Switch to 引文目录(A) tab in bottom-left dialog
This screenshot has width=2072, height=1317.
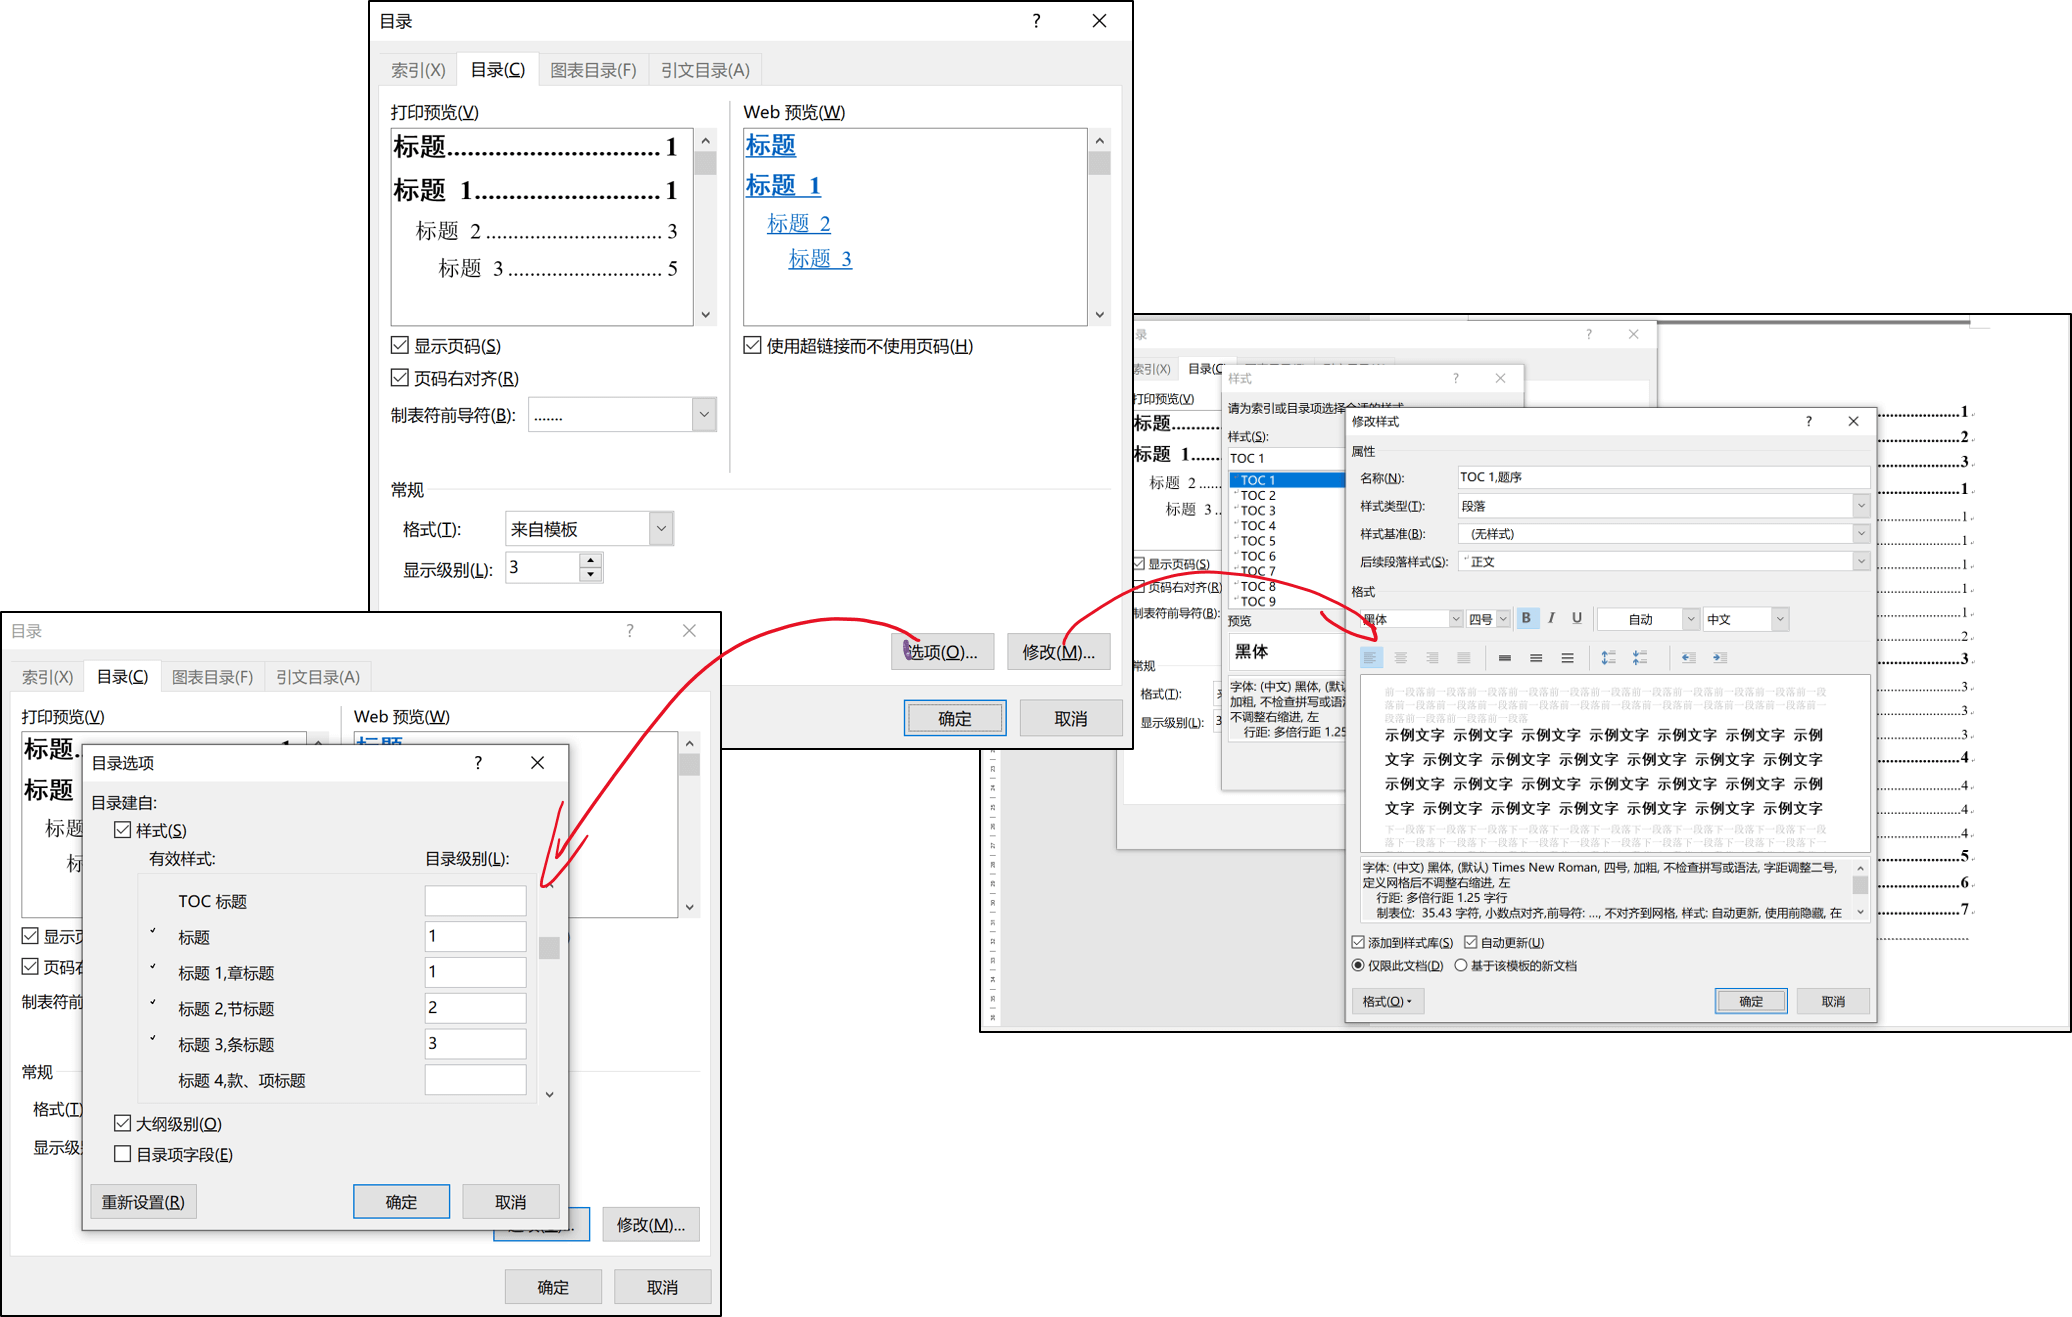click(x=318, y=677)
